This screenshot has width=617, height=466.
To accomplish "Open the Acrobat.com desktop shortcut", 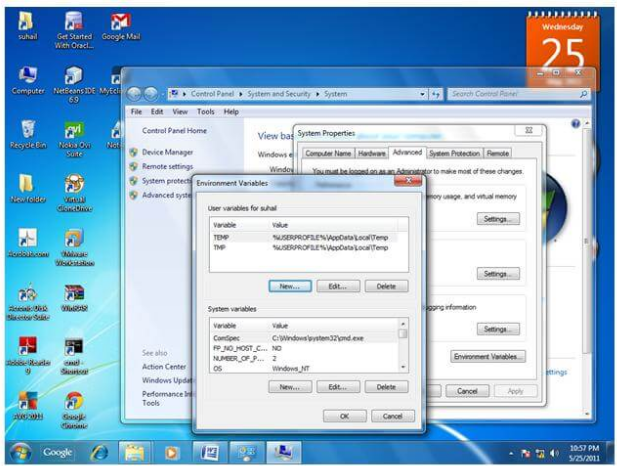I will [28, 243].
